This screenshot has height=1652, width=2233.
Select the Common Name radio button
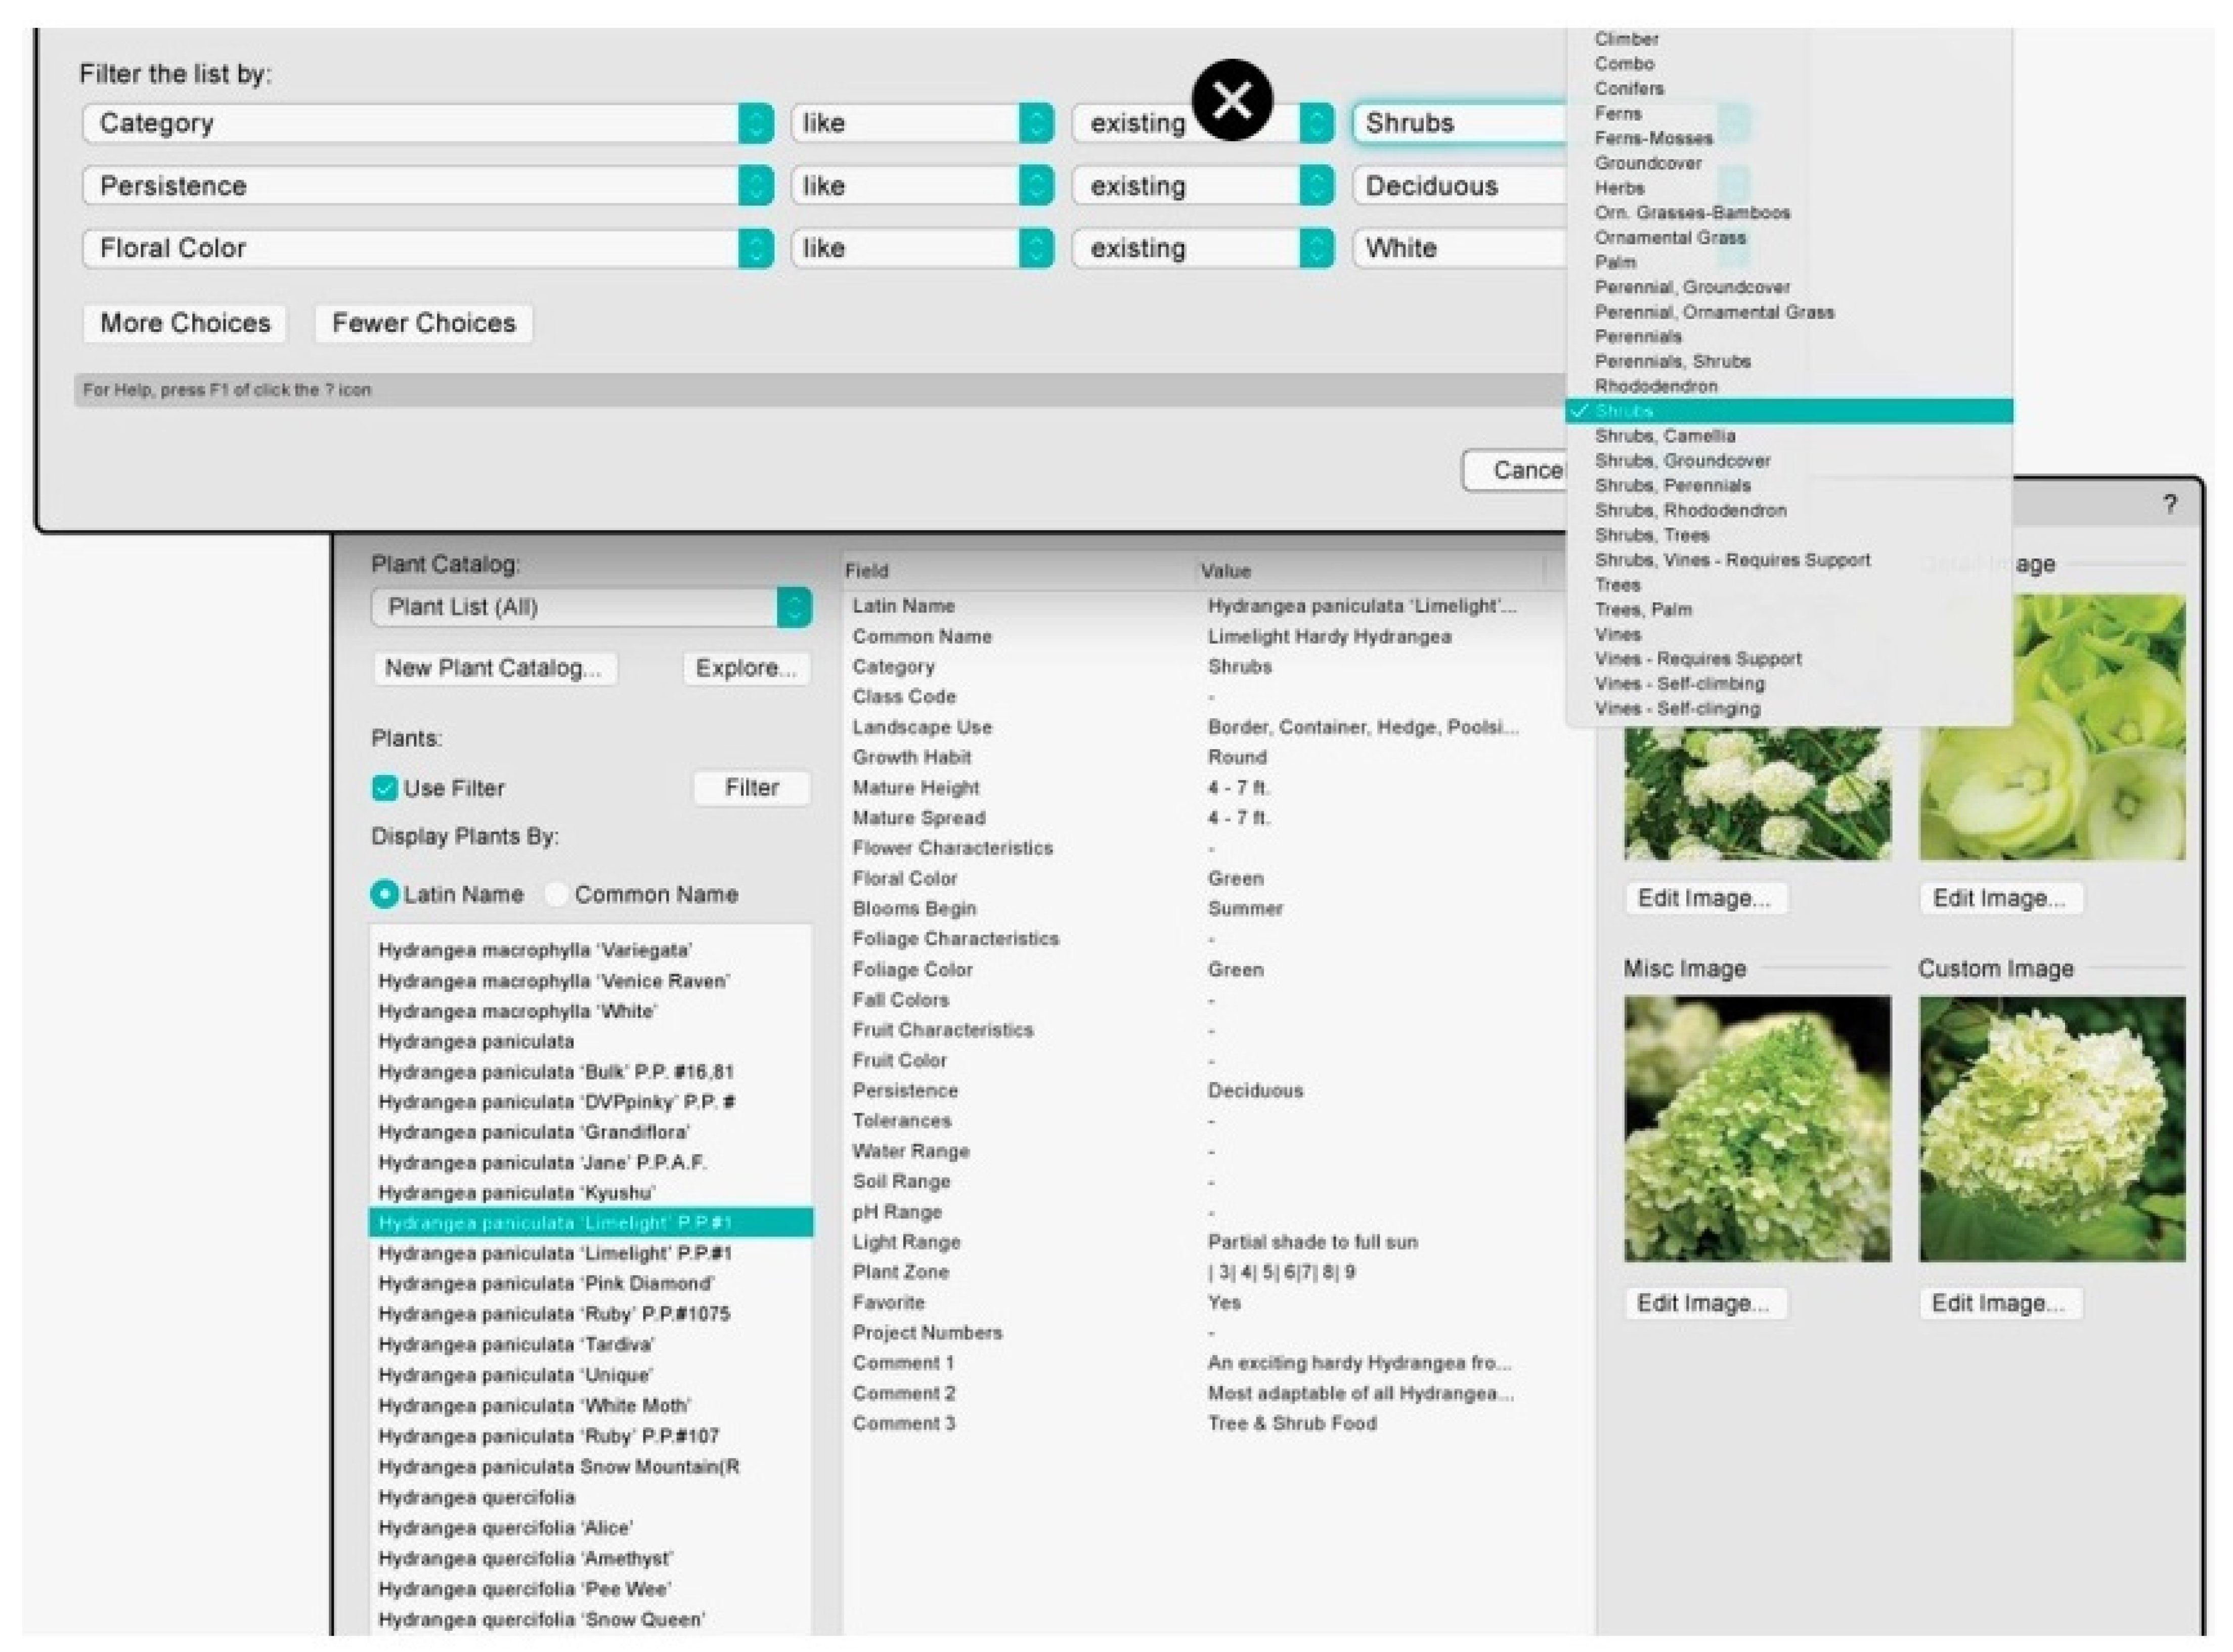click(556, 894)
